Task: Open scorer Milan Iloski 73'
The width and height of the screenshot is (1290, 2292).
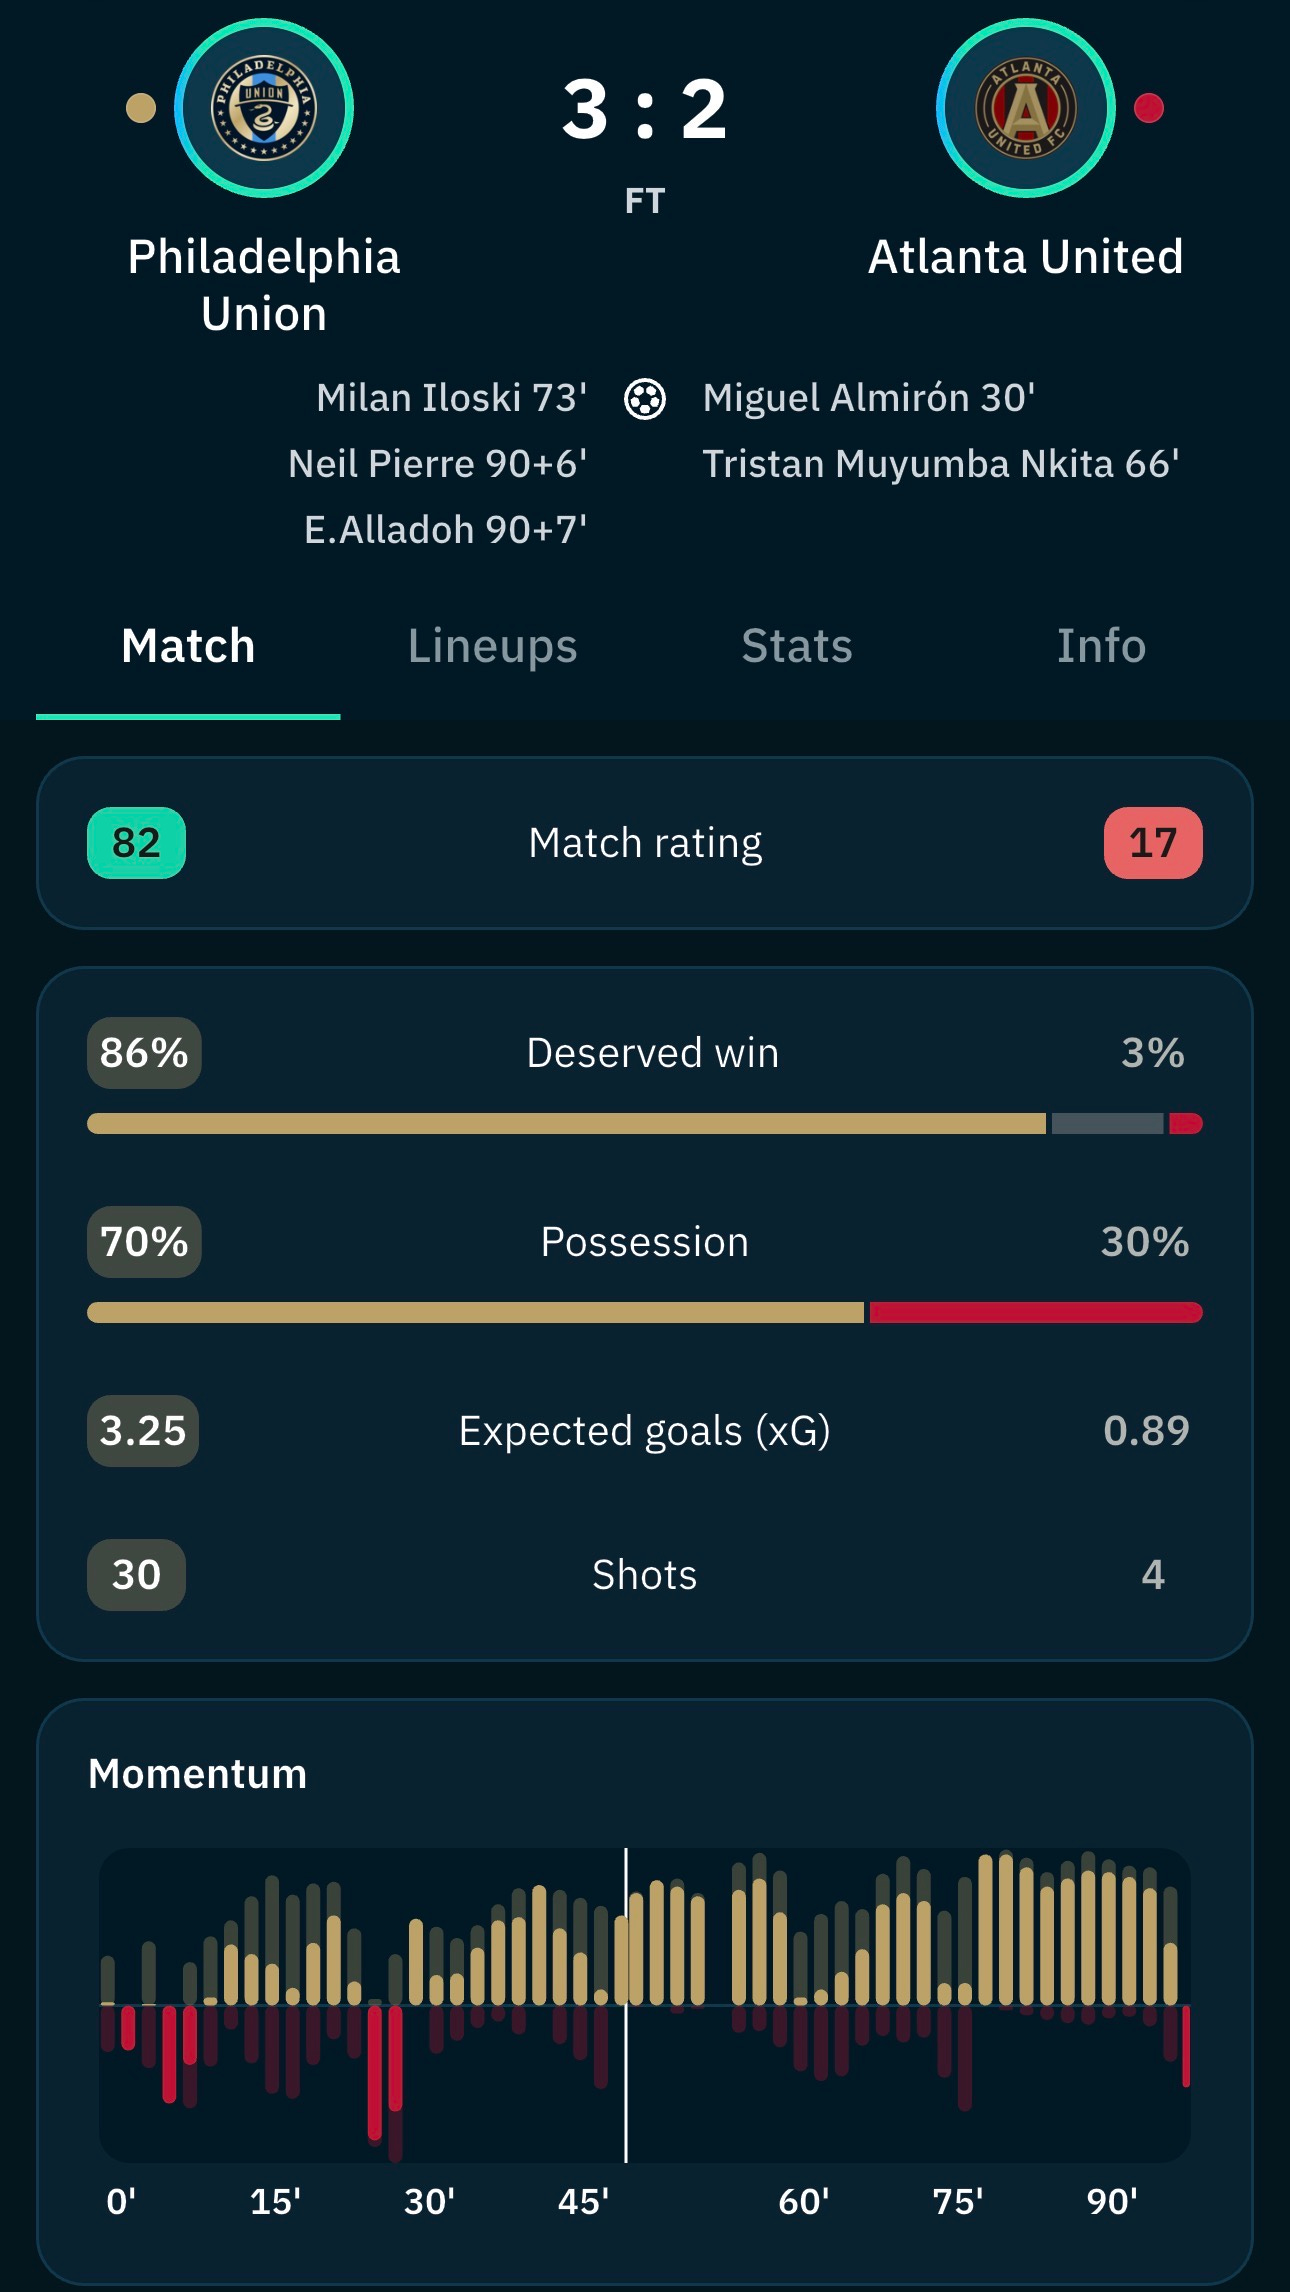Action: [452, 398]
